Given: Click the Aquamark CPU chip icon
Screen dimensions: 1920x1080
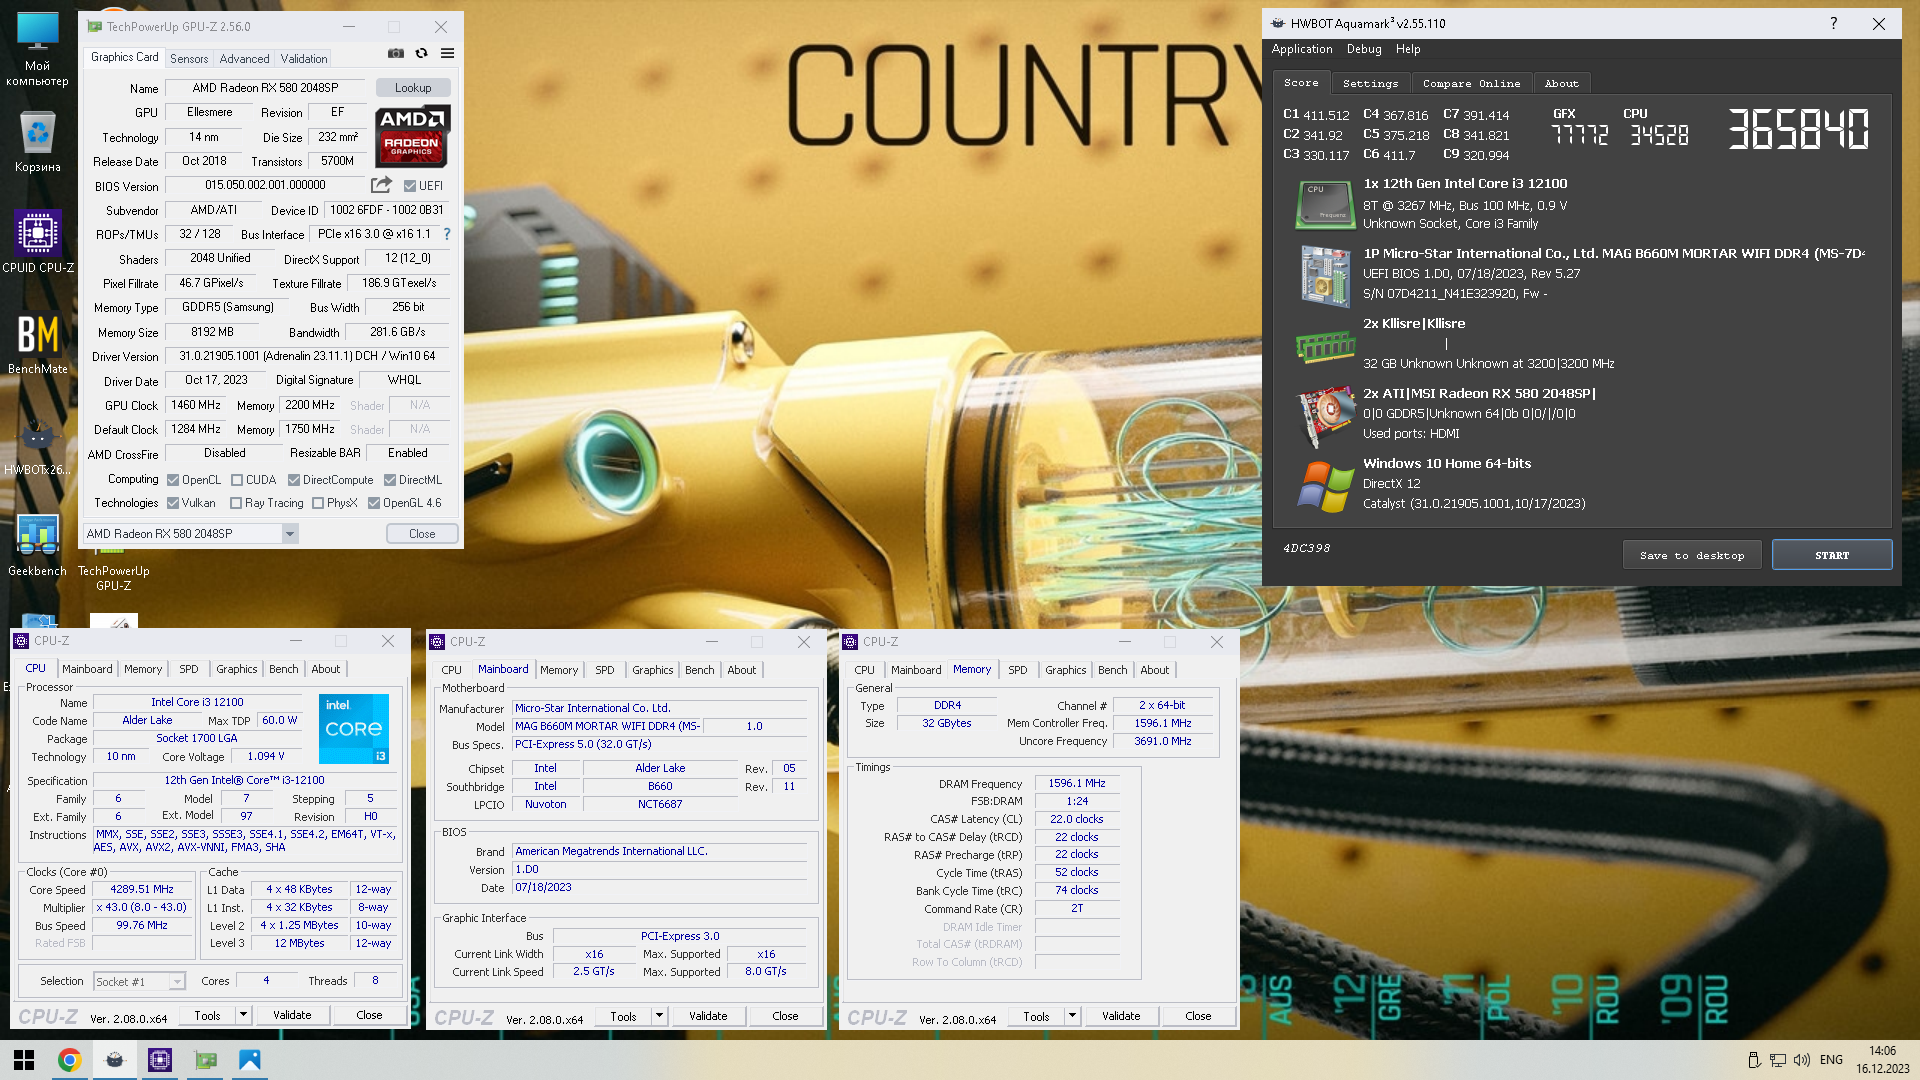Looking at the screenshot, I should pos(1325,204).
